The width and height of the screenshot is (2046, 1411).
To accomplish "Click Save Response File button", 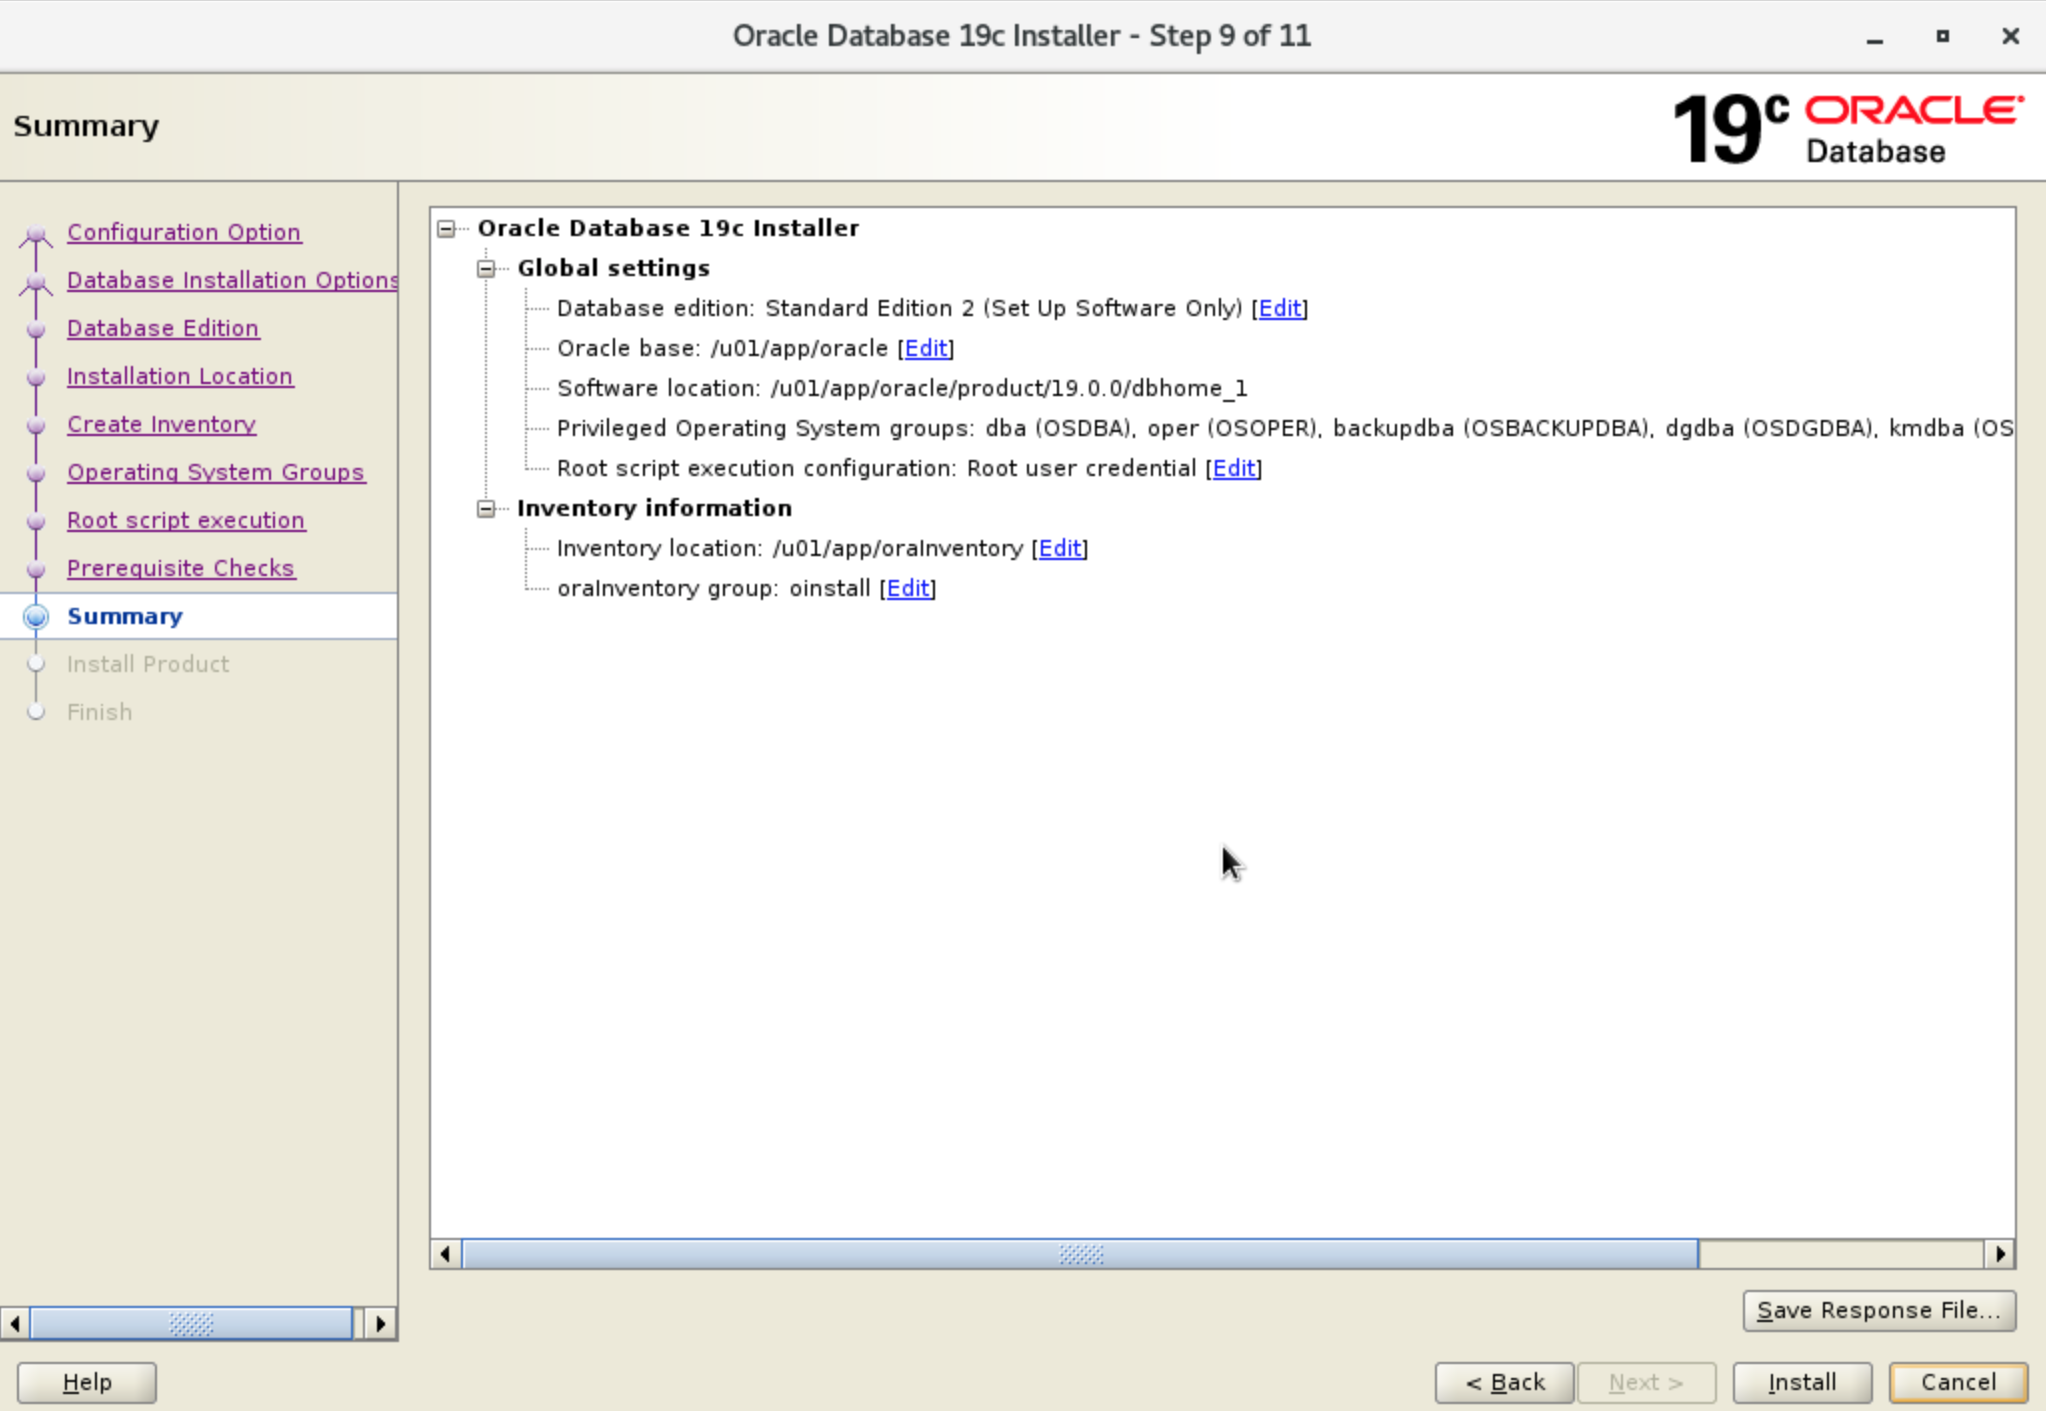I will [1878, 1310].
